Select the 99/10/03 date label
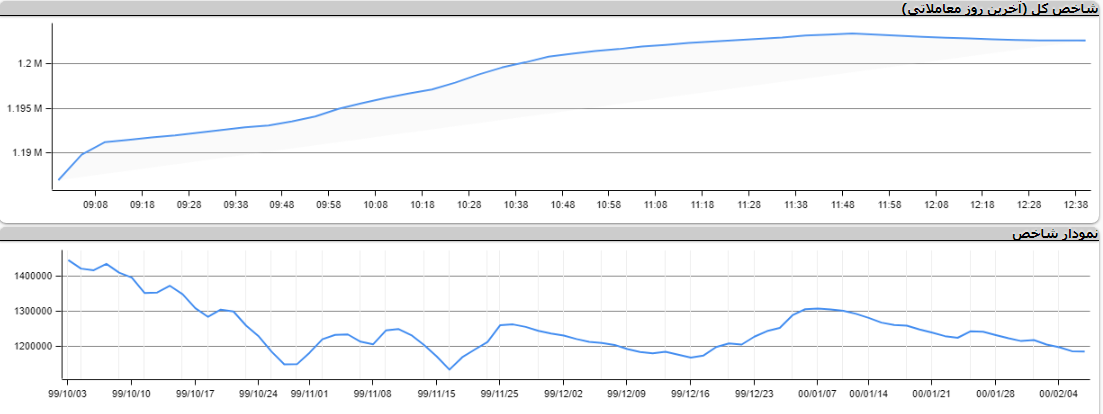1103x414 pixels. point(68,394)
